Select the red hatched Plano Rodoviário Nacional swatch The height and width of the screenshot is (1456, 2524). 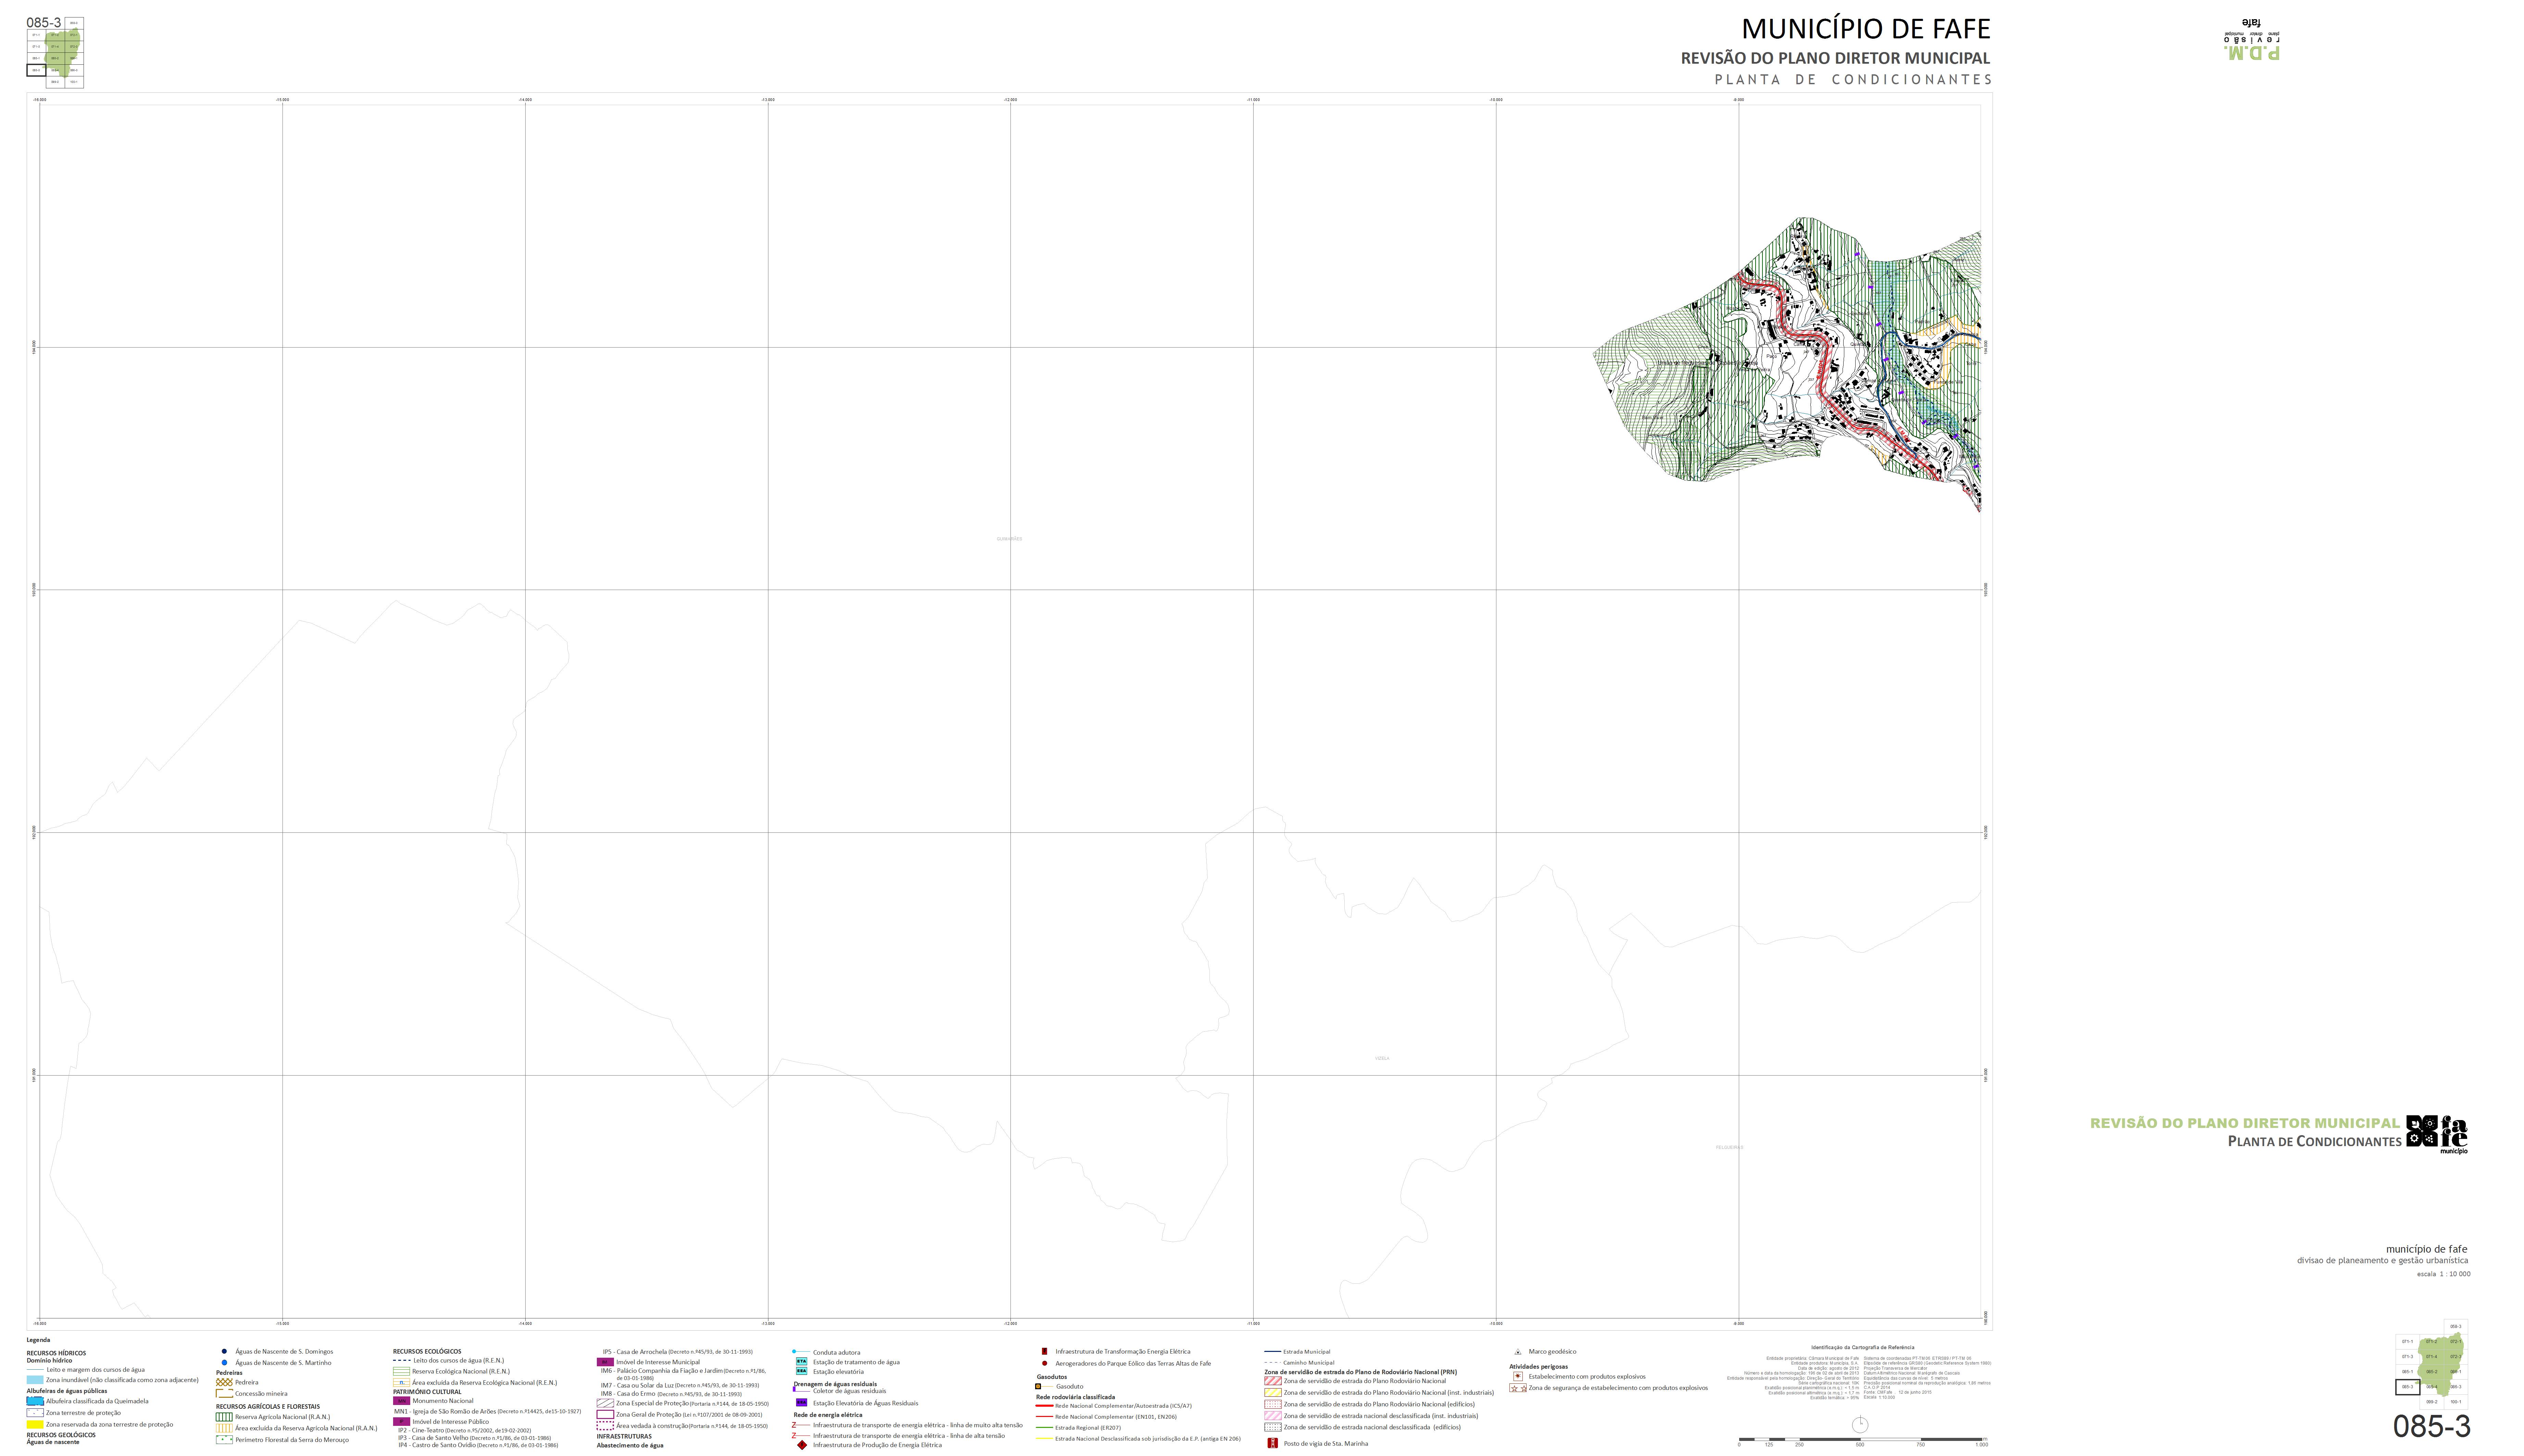pyautogui.click(x=1273, y=1381)
